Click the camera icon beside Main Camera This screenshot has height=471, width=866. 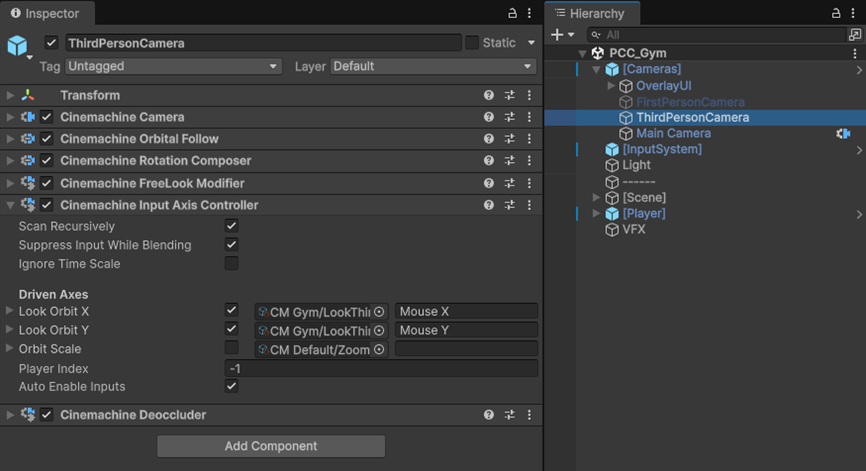843,133
